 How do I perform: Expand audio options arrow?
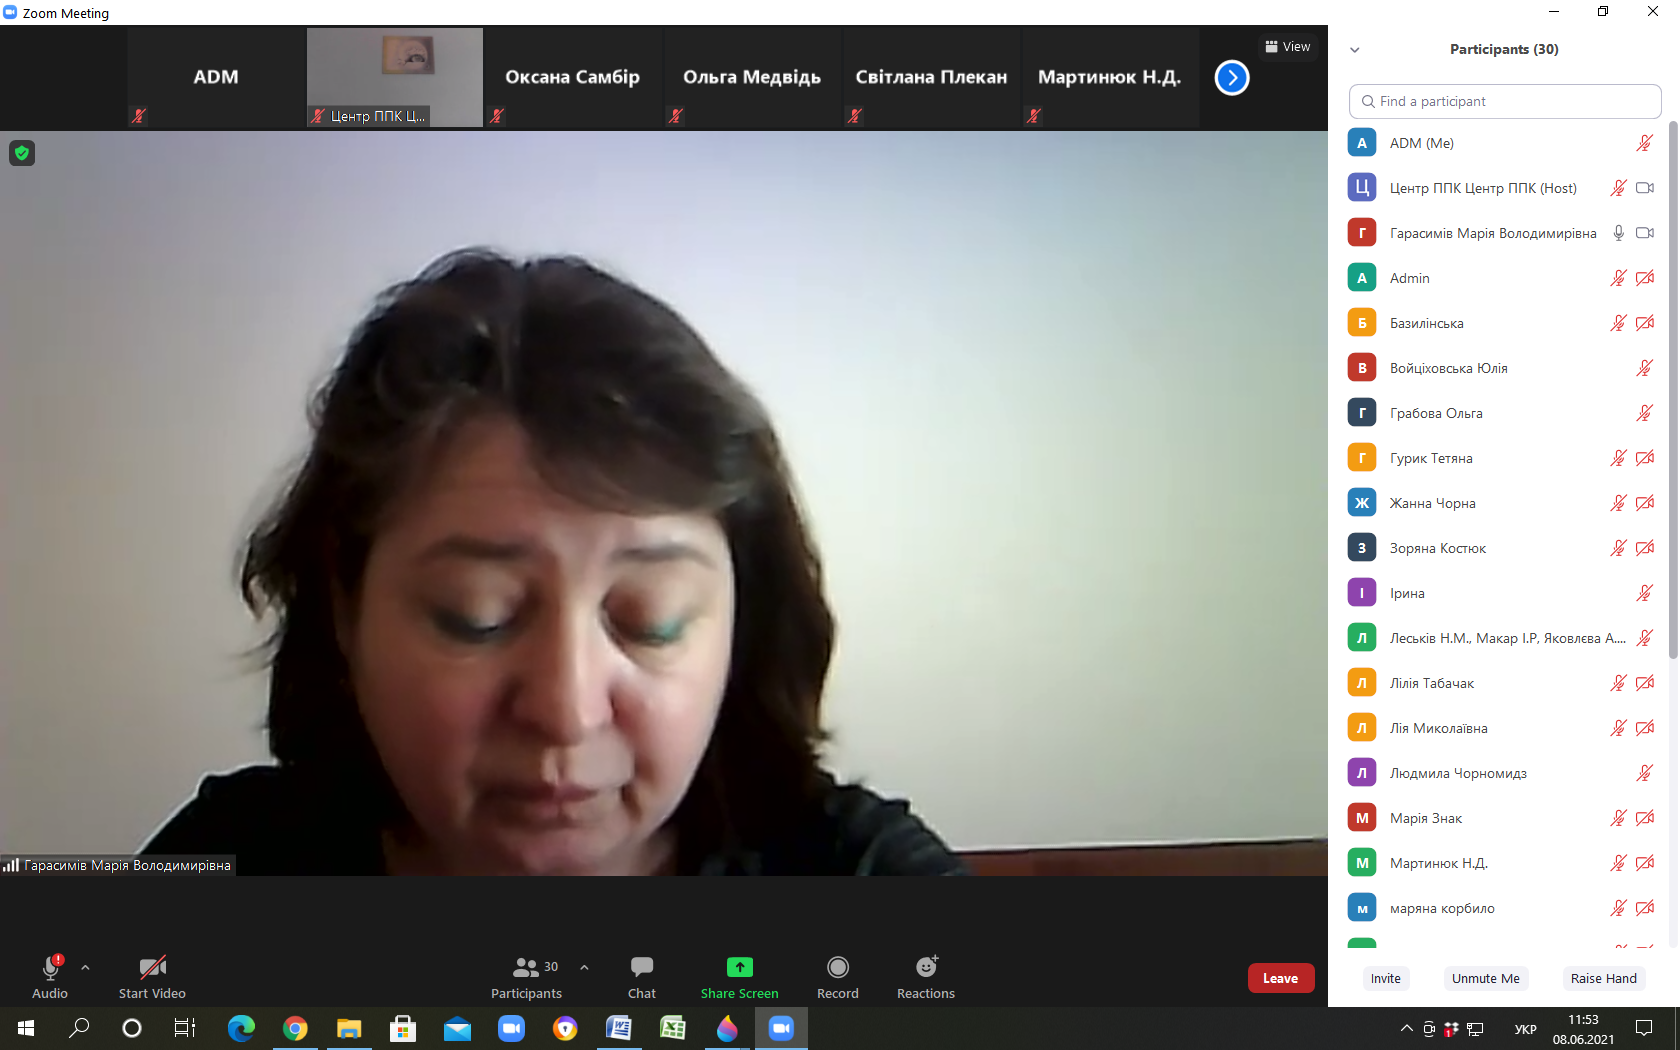coord(85,967)
